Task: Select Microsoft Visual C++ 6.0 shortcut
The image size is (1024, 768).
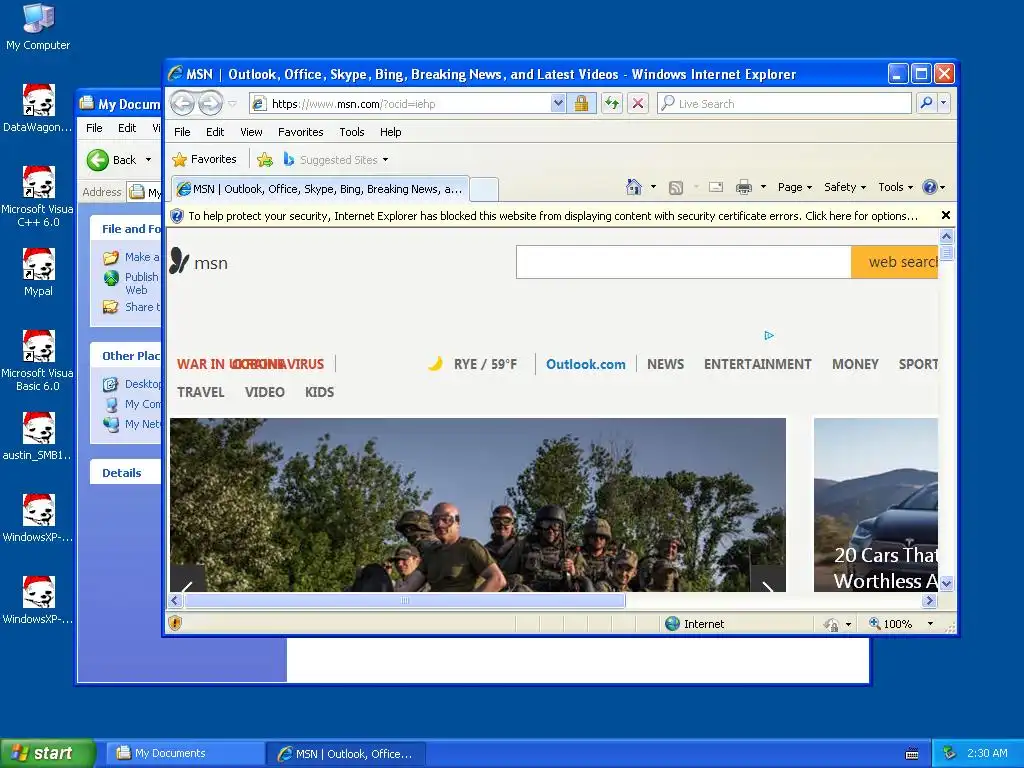Action: [x=38, y=197]
